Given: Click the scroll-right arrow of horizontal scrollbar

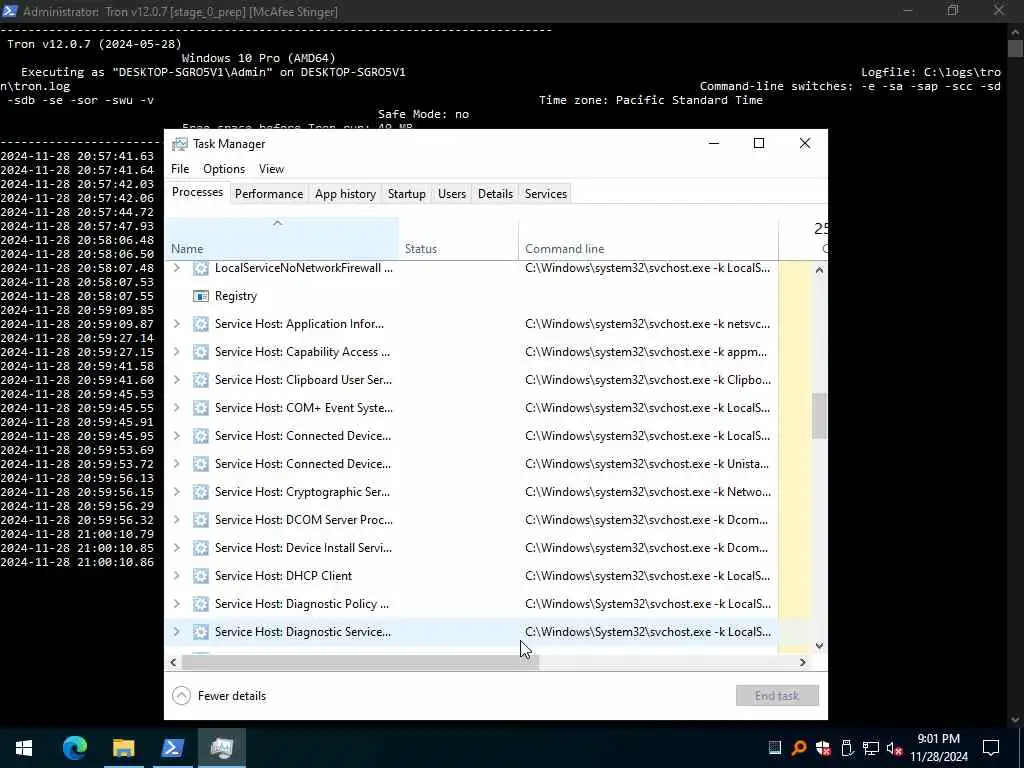Looking at the screenshot, I should tap(803, 663).
